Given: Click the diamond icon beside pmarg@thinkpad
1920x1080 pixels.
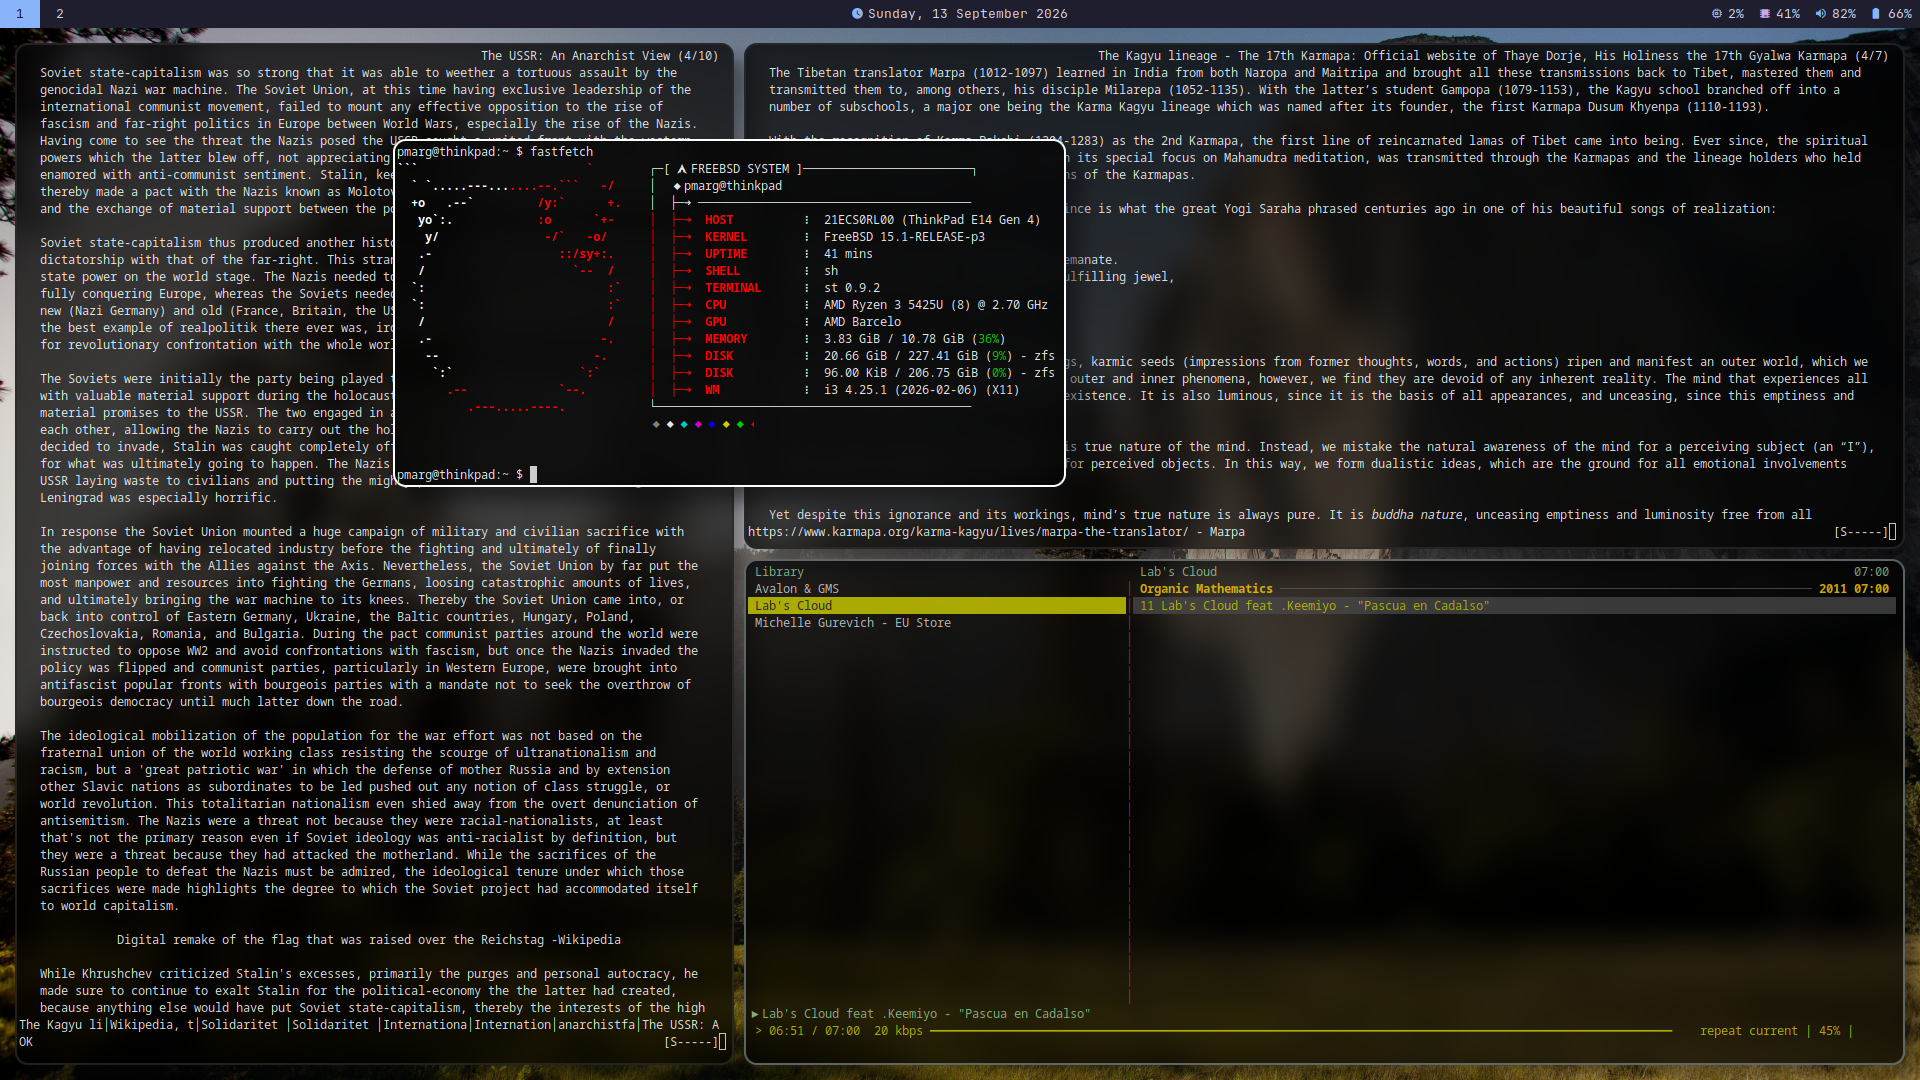Looking at the screenshot, I should (677, 186).
